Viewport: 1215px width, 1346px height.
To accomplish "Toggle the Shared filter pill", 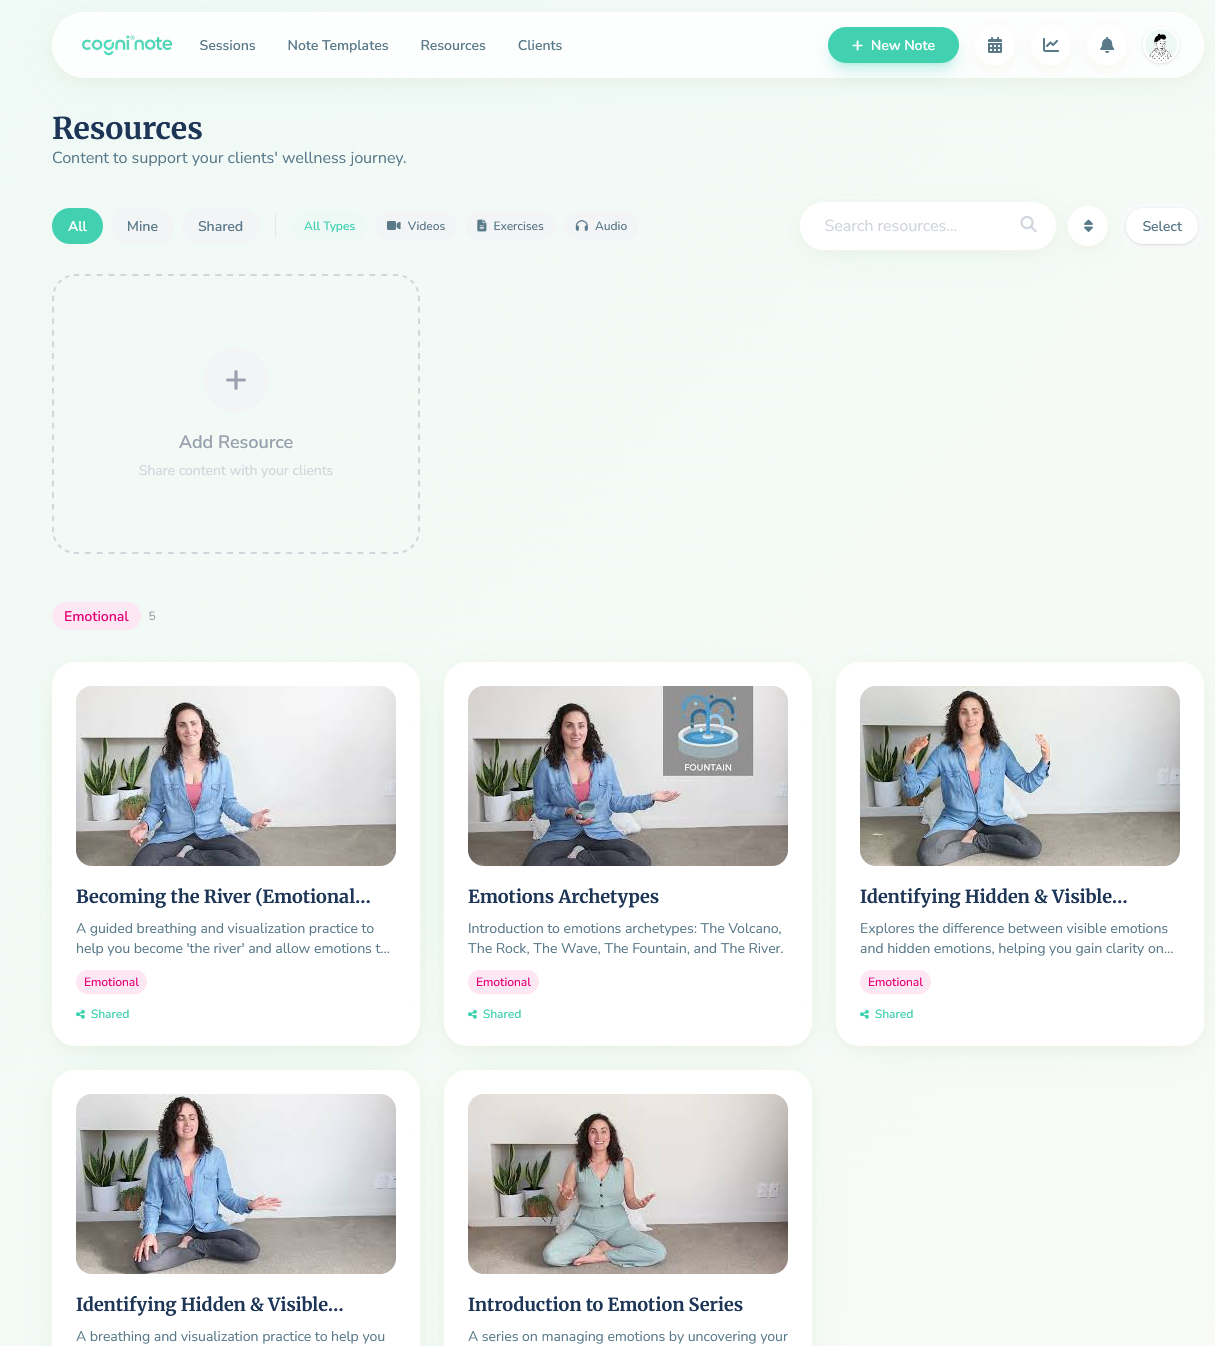I will tap(220, 226).
